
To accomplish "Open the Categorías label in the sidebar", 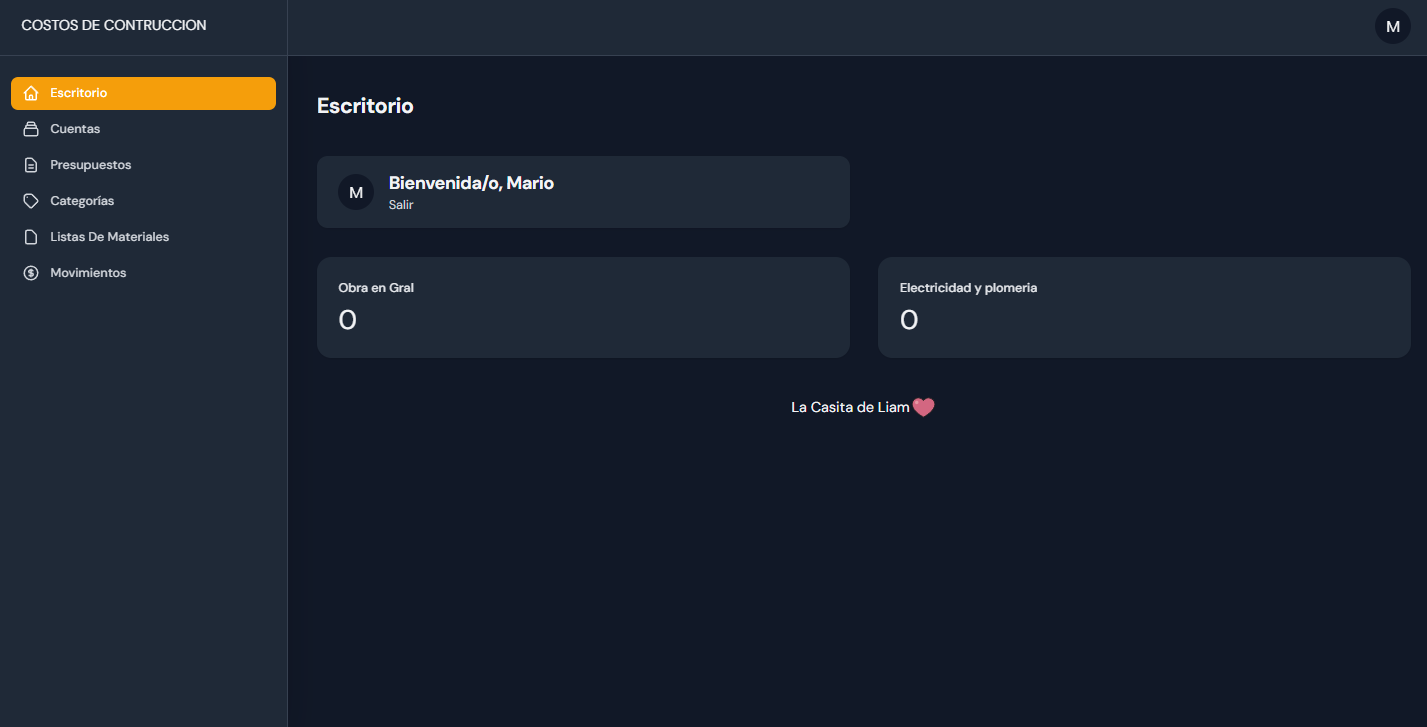I will click(82, 201).
